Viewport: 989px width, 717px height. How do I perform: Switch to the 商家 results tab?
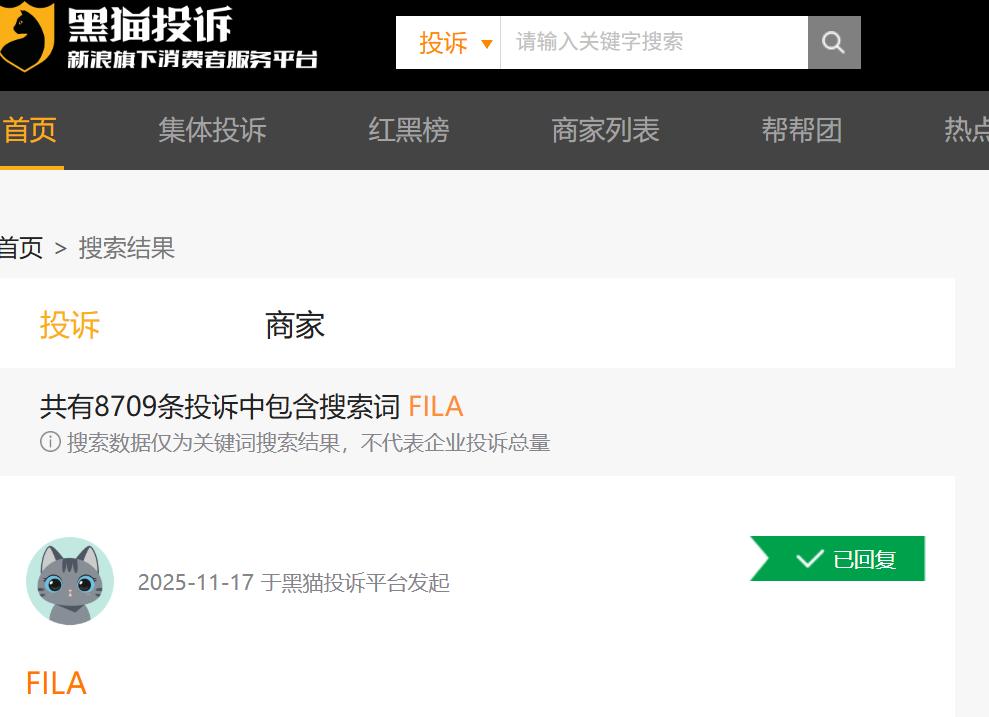[293, 326]
